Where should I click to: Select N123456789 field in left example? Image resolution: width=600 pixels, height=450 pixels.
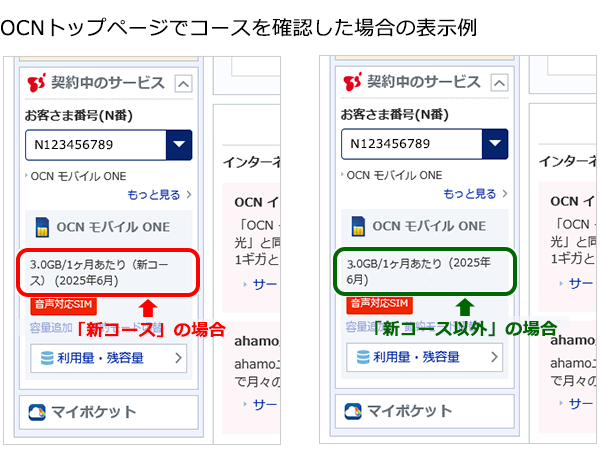[109, 145]
